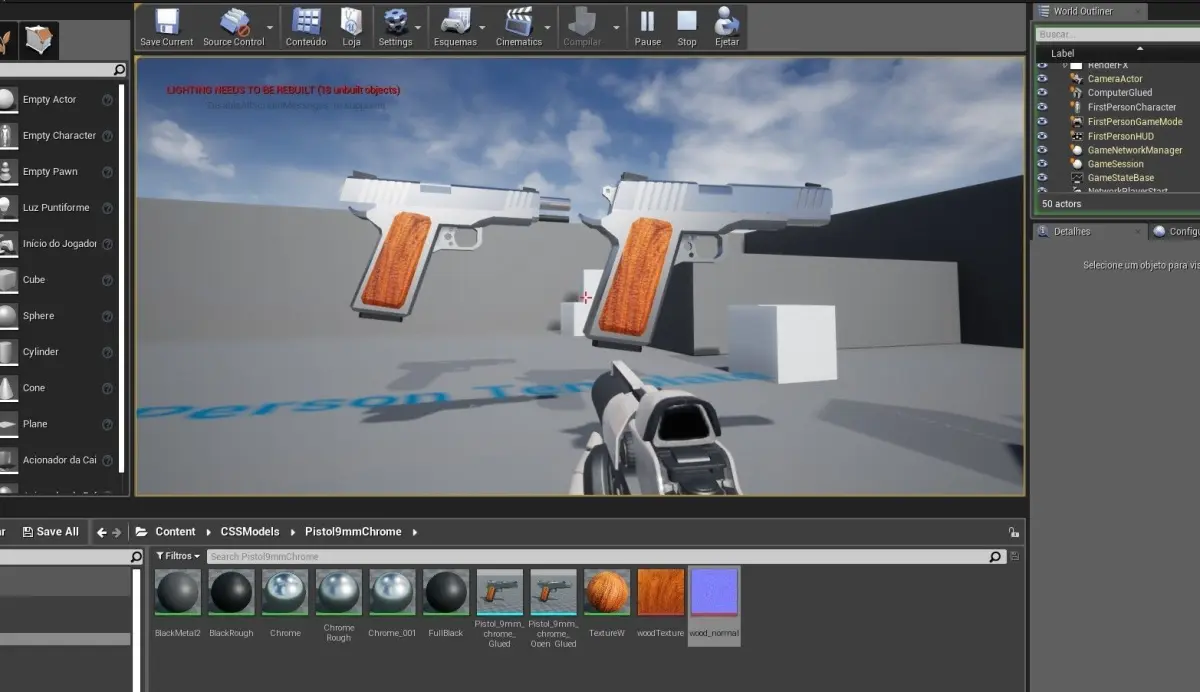This screenshot has height=692, width=1200.
Task: Open the Filtros dropdown
Action: point(178,556)
